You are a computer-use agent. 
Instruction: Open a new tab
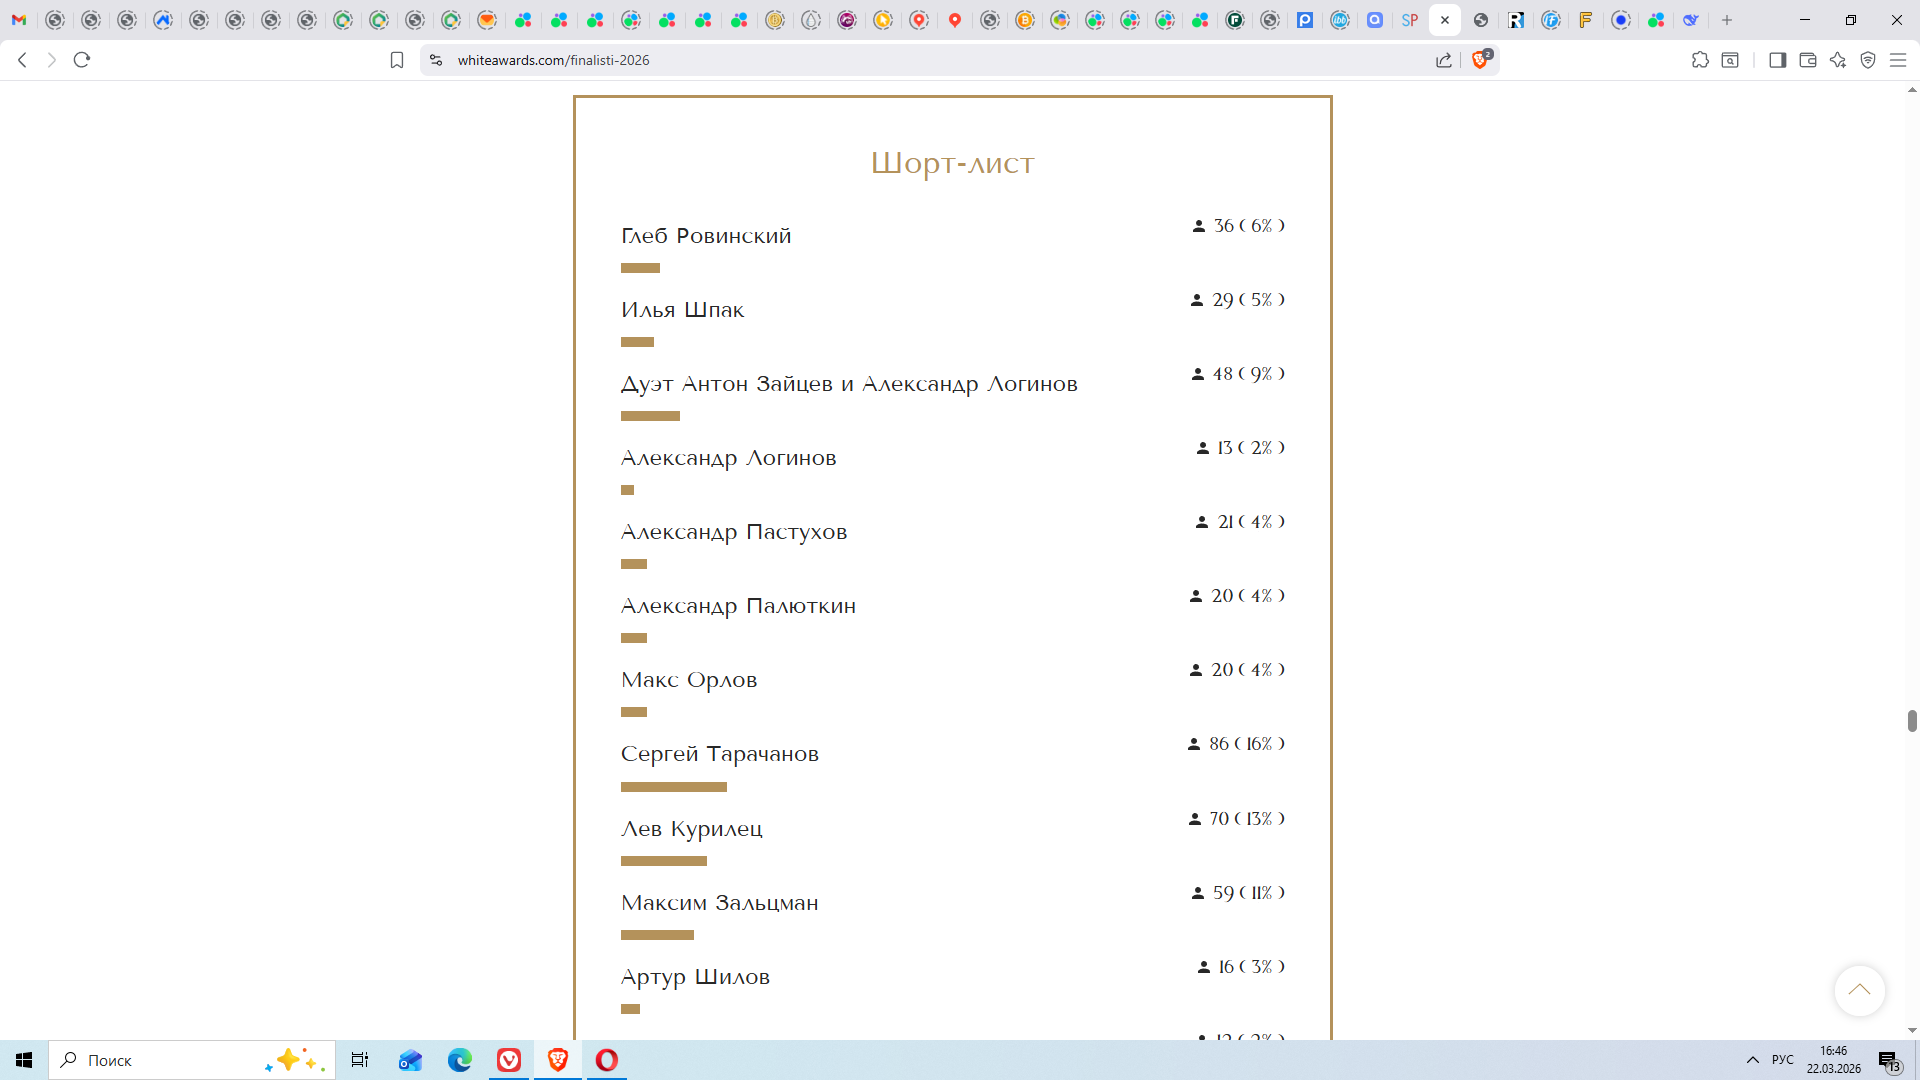coord(1727,20)
